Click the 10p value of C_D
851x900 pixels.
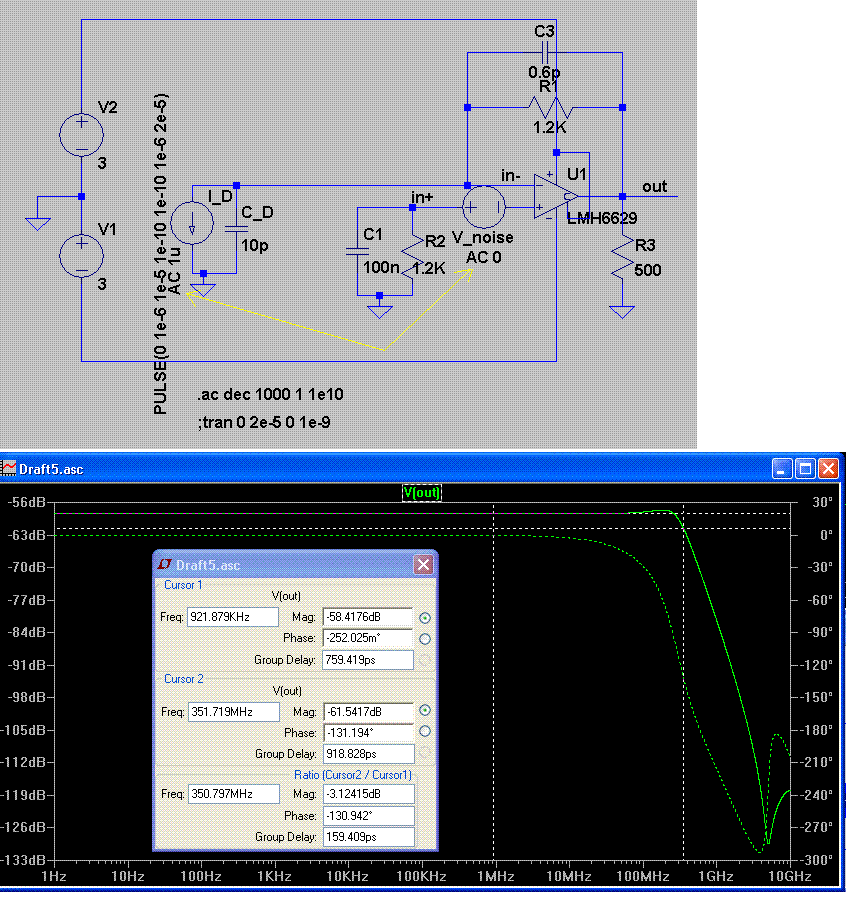(255, 246)
